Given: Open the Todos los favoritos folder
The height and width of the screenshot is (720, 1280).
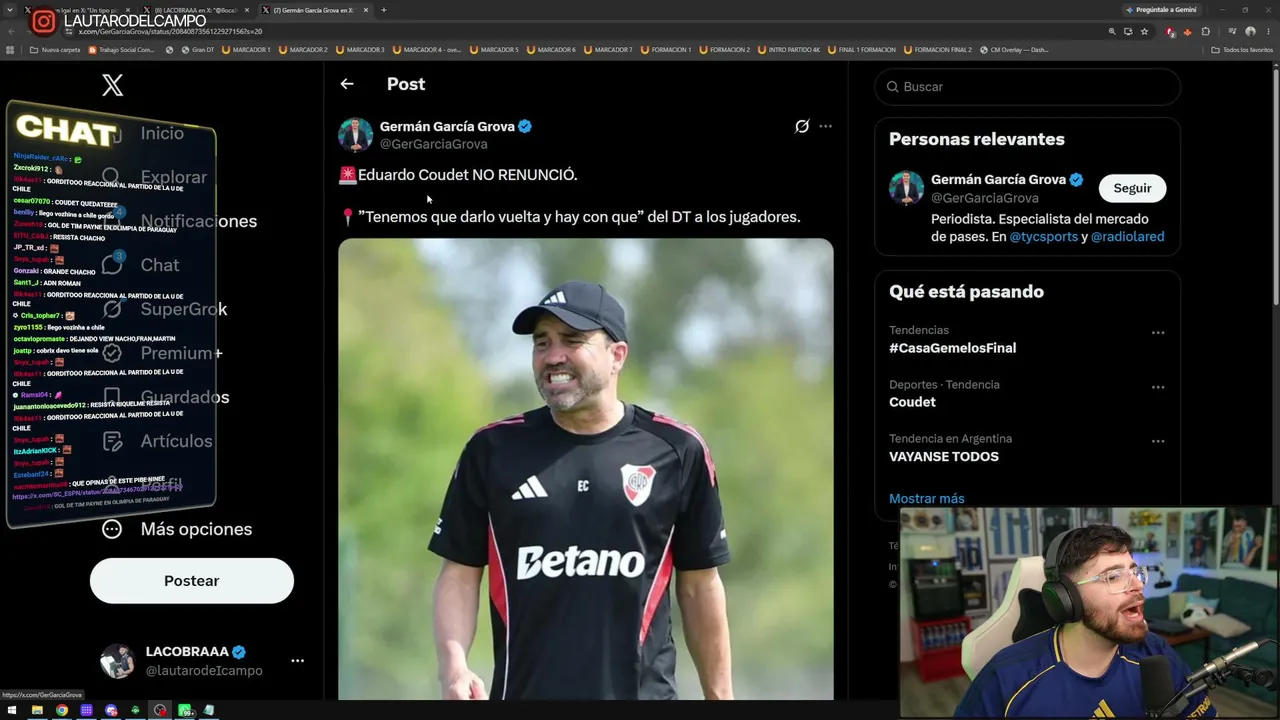Looking at the screenshot, I should pos(1242,50).
